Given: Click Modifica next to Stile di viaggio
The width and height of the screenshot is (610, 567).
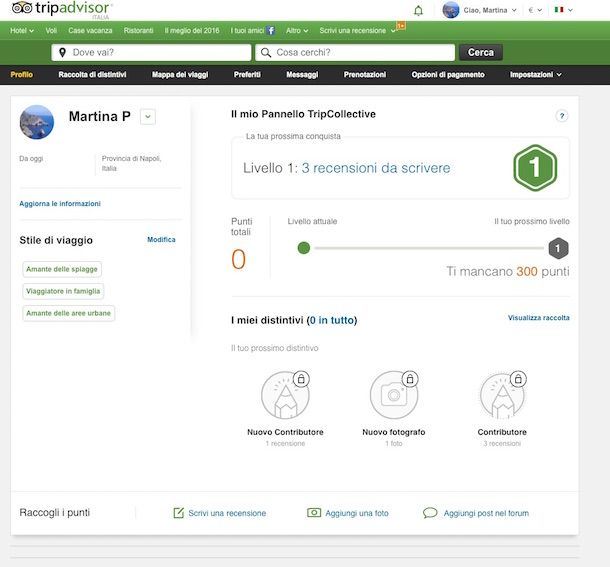Looking at the screenshot, I should point(161,239).
